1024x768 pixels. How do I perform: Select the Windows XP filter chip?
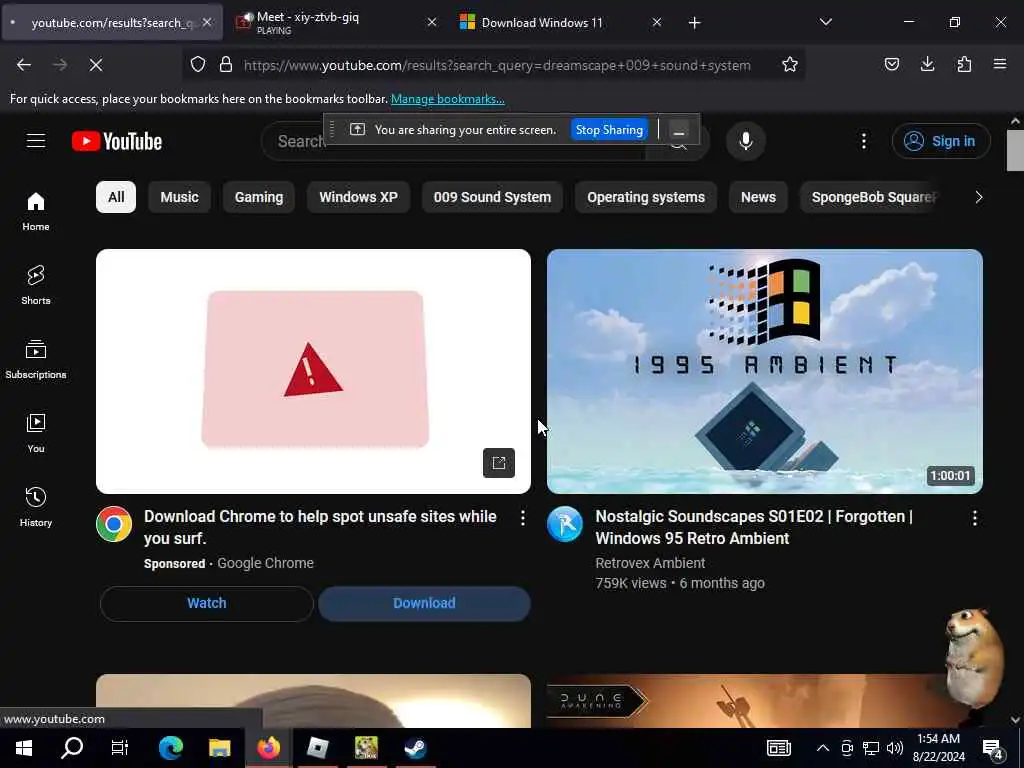(x=359, y=197)
